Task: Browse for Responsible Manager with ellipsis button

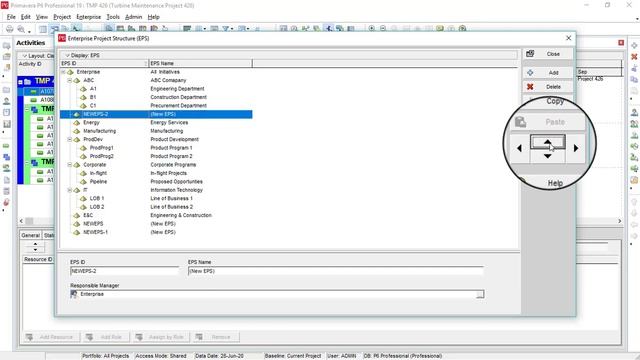Action: click(480, 294)
